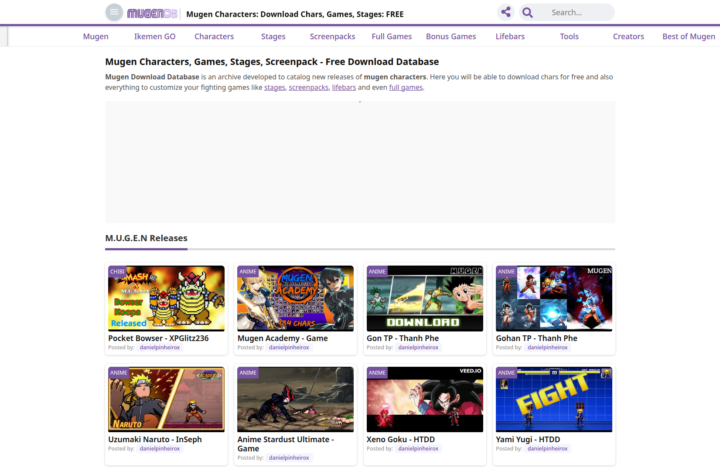The width and height of the screenshot is (720, 471).
Task: Go to the Lifebars section
Action: pyautogui.click(x=510, y=36)
